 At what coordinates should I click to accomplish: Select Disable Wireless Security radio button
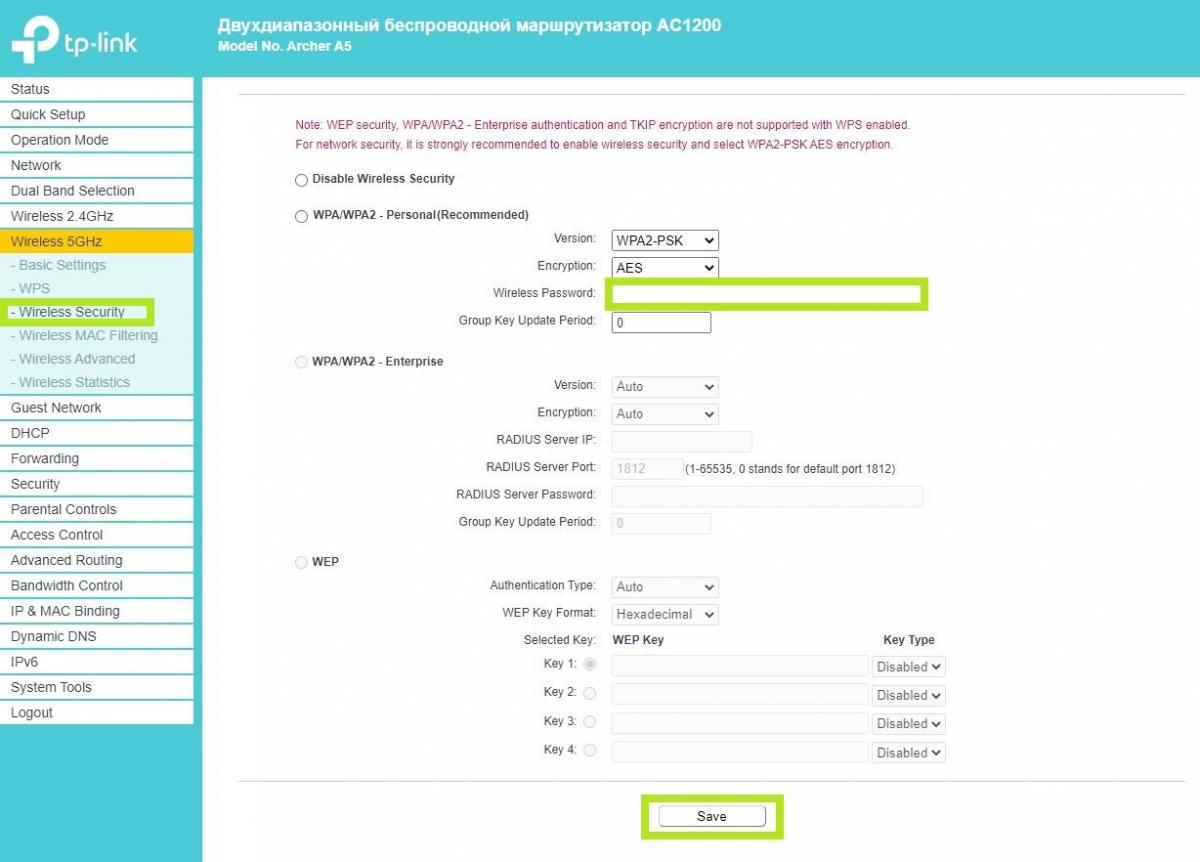point(301,180)
